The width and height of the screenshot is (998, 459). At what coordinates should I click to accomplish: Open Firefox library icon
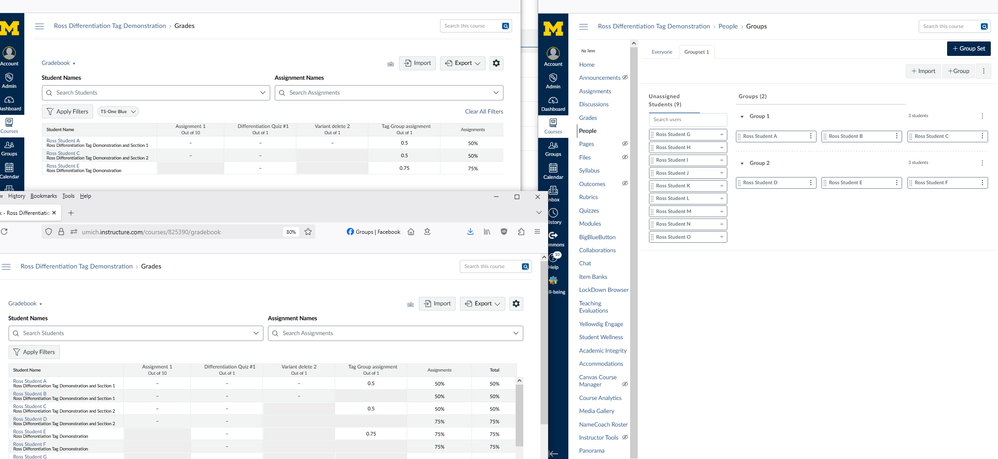click(x=487, y=232)
